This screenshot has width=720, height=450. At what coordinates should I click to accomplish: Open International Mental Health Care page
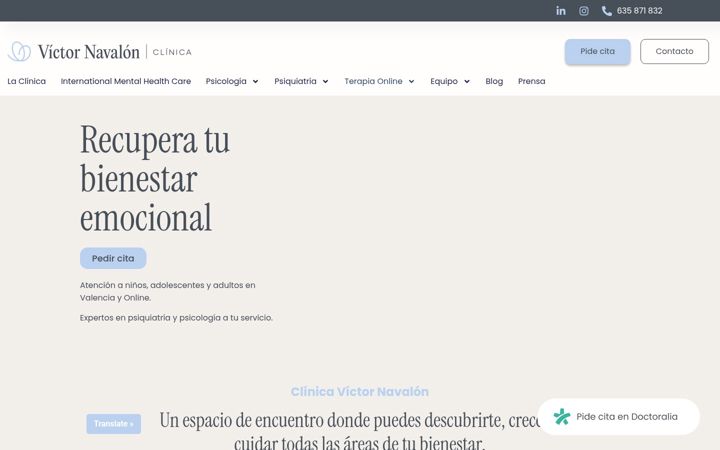126,81
